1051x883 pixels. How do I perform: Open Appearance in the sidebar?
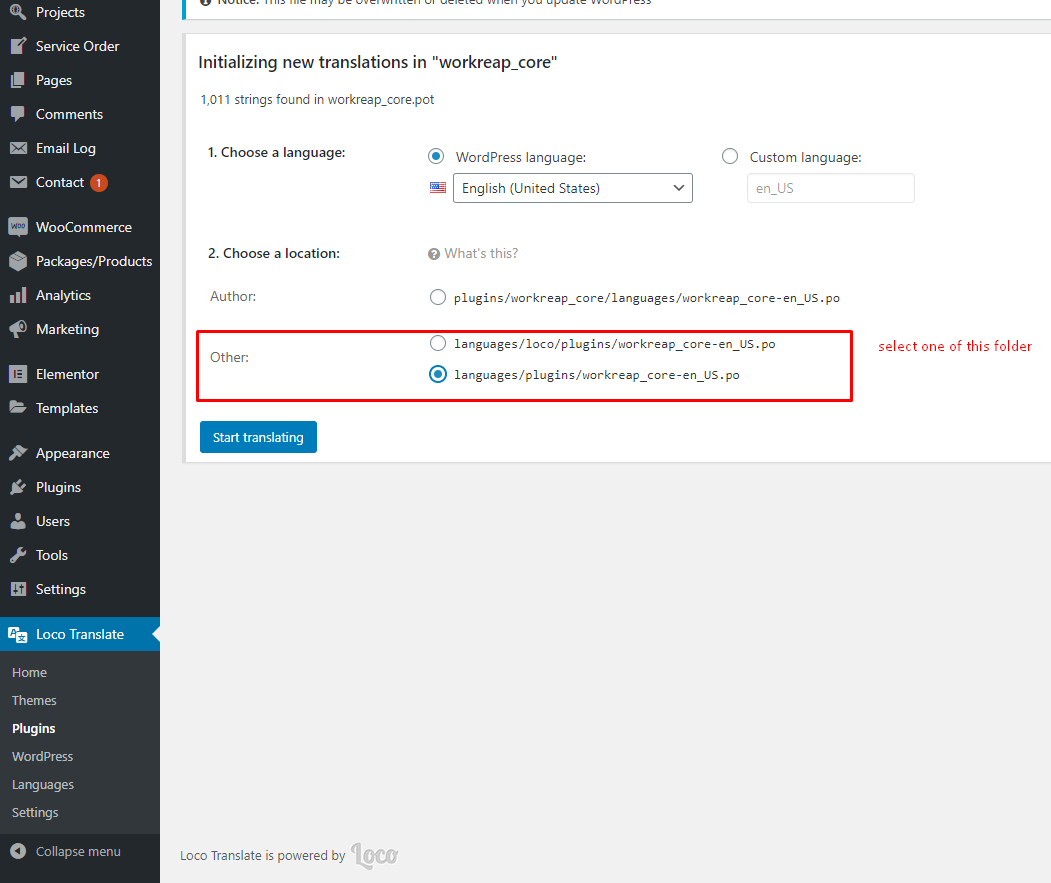point(72,454)
